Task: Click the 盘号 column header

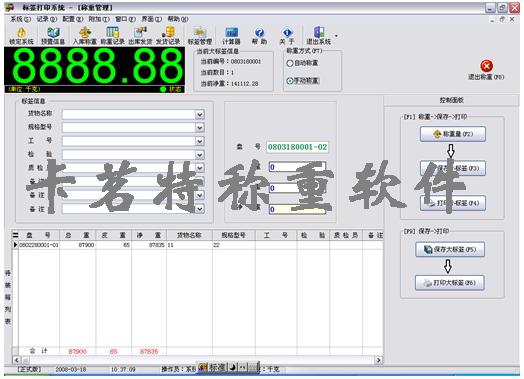Action: [39, 235]
